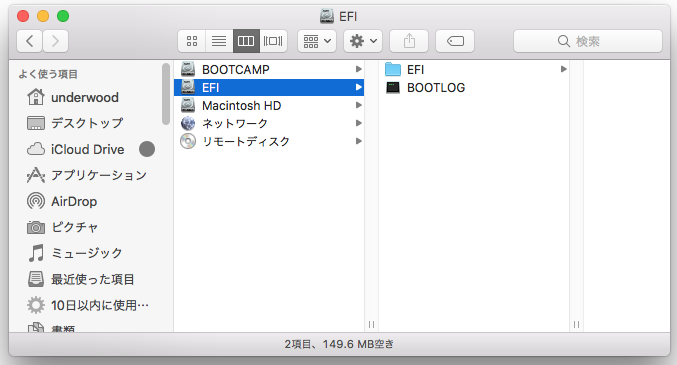
Task: Go back with the left chevron button
Action: pos(29,41)
